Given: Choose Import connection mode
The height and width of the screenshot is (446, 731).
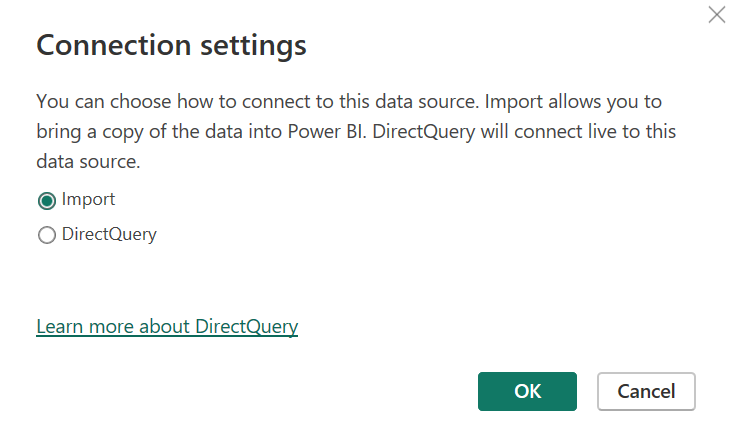Looking at the screenshot, I should coord(46,200).
